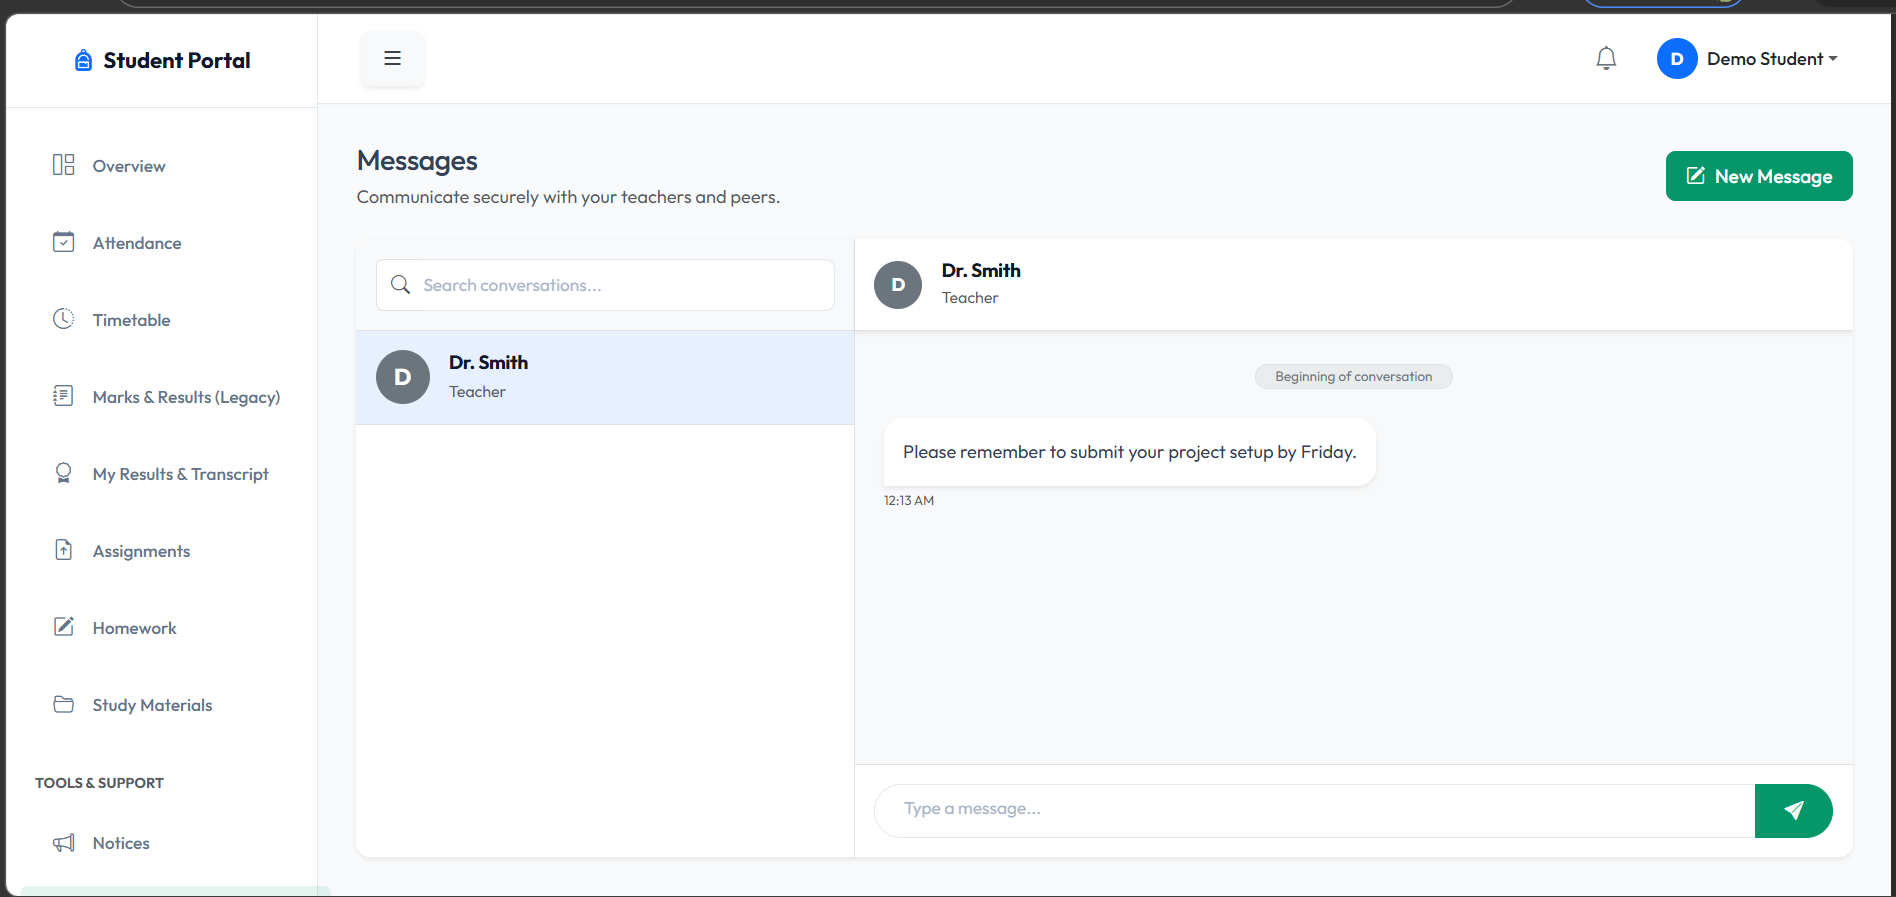Toggle the sidebar with the hamburger button
Screen dimensions: 1896x897
[x=392, y=58]
